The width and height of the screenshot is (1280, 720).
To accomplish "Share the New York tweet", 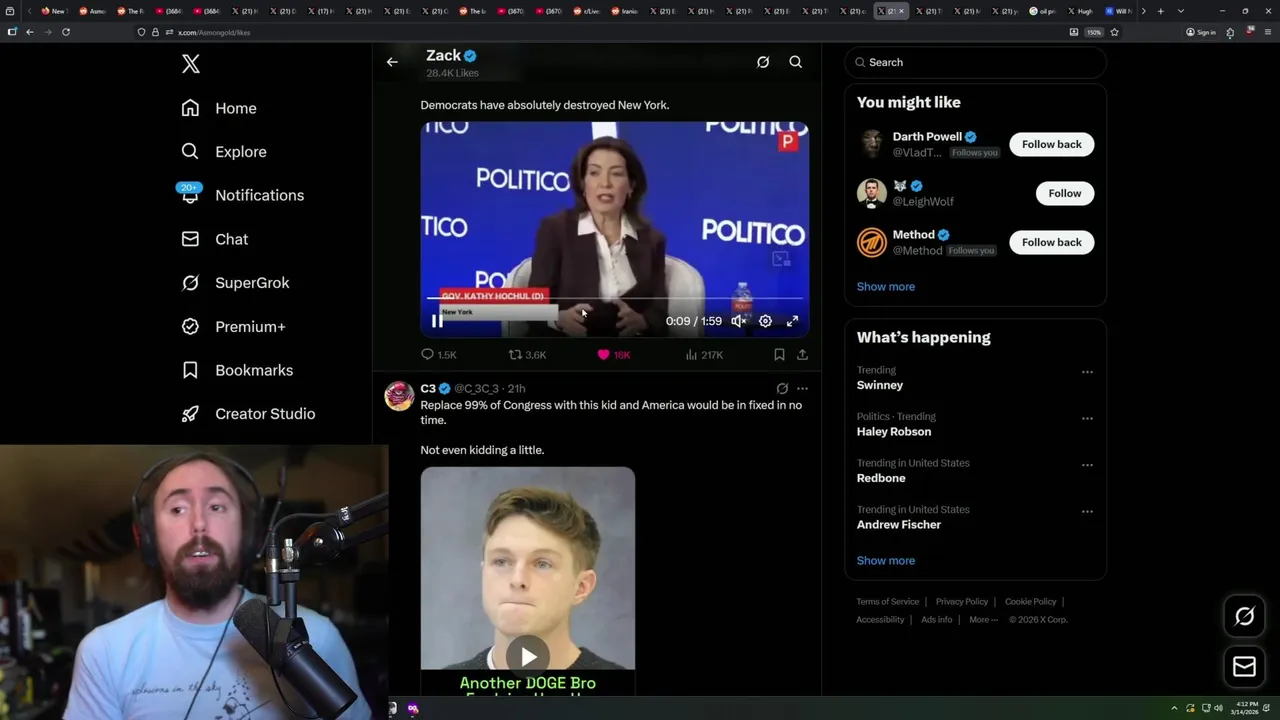I will tap(802, 355).
